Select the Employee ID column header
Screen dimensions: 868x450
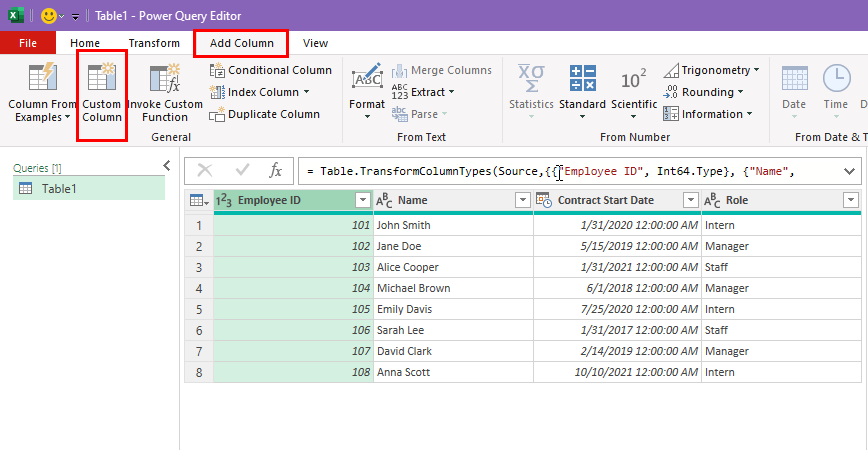pos(293,200)
